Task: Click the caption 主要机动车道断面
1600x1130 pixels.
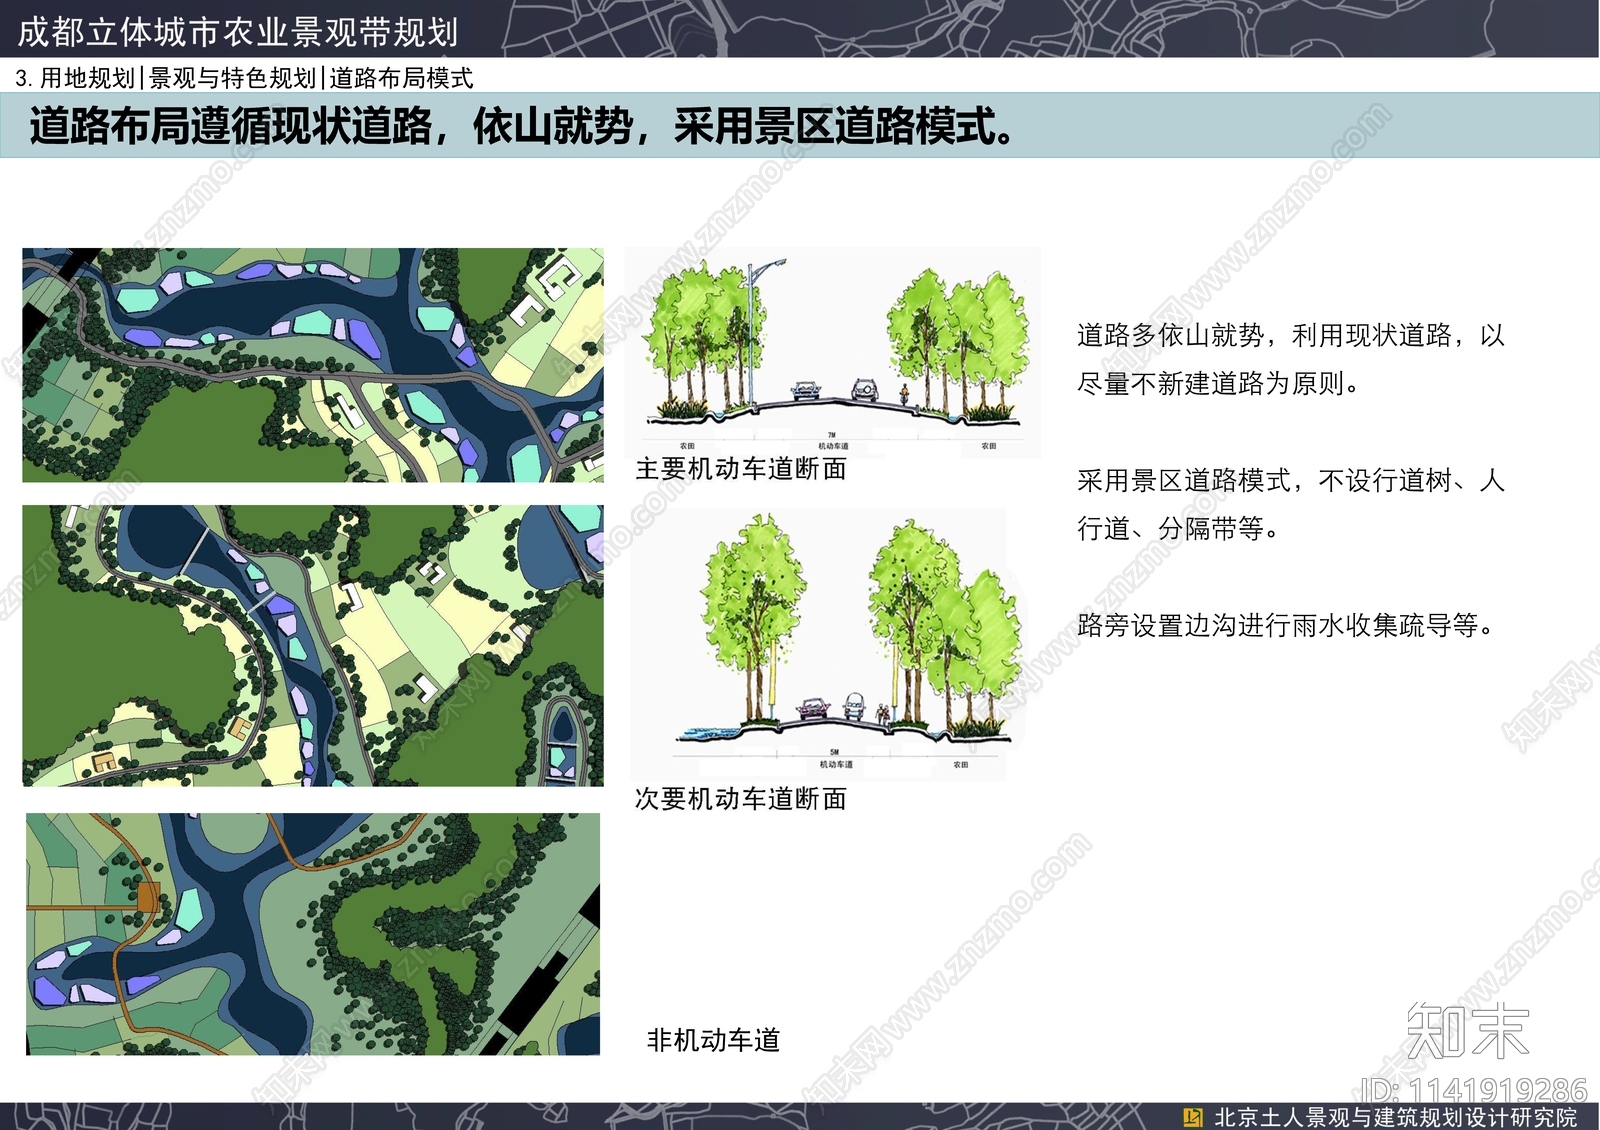Action: pos(741,469)
